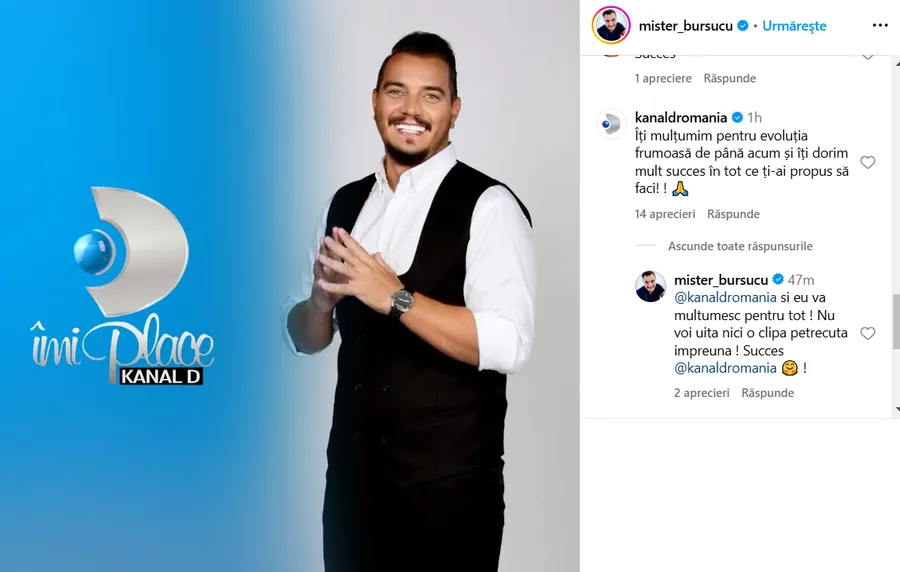Click the scrollbar down arrow
Image resolution: width=900 pixels, height=572 pixels.
coord(897,410)
